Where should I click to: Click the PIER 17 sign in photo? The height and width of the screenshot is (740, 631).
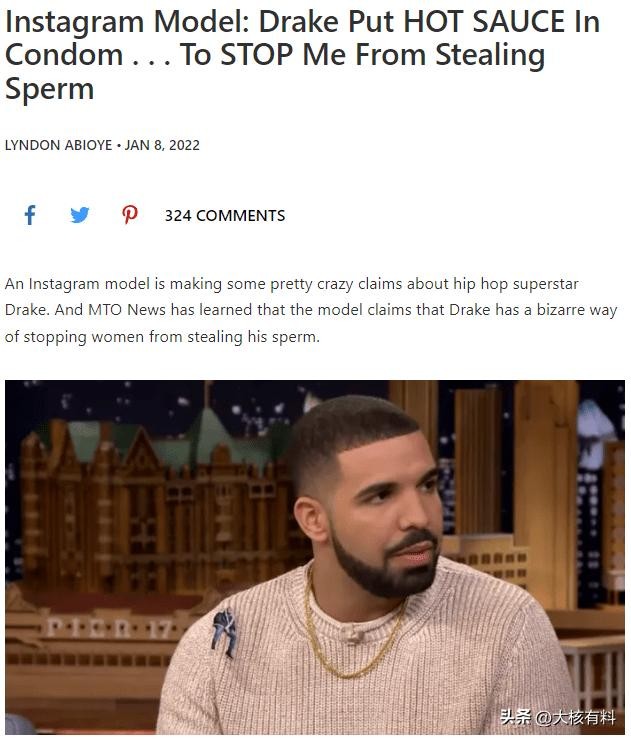(109, 629)
